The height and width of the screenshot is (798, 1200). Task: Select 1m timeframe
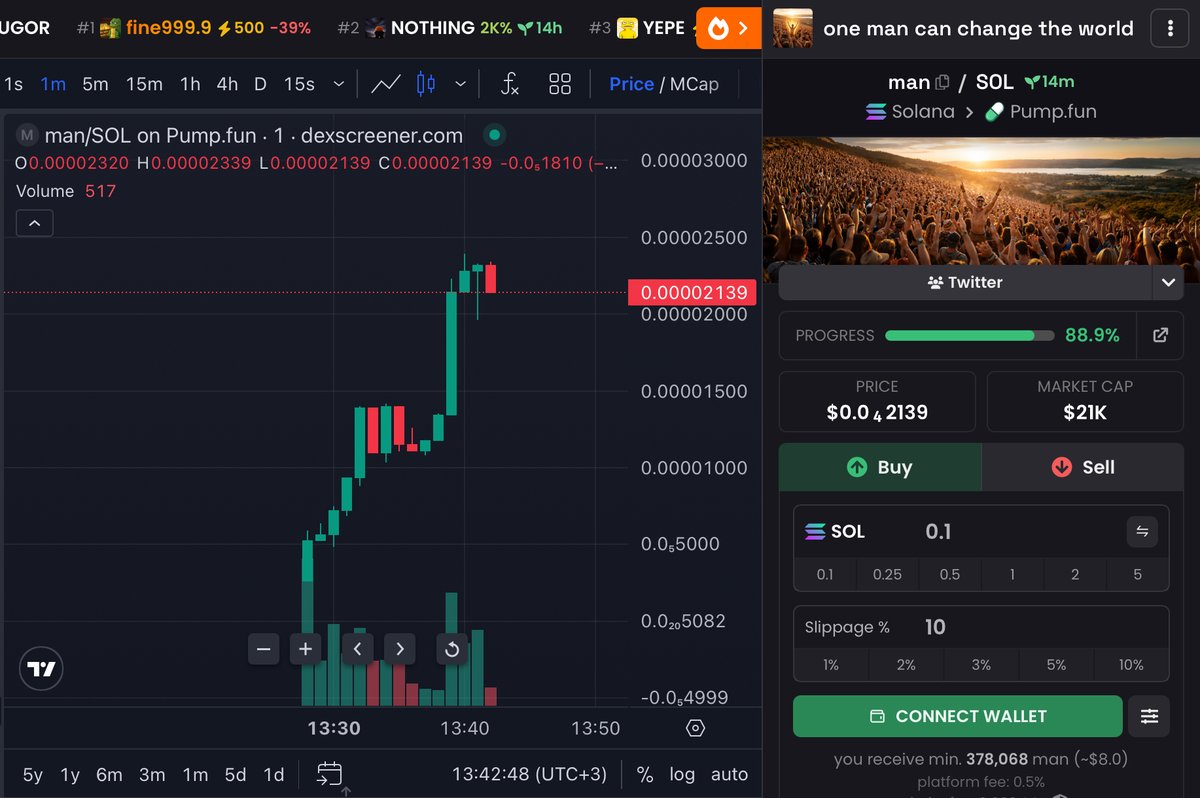coord(53,84)
